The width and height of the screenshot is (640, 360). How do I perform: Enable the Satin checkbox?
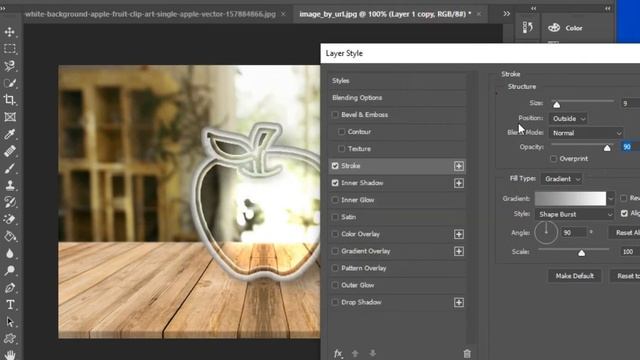[335, 217]
